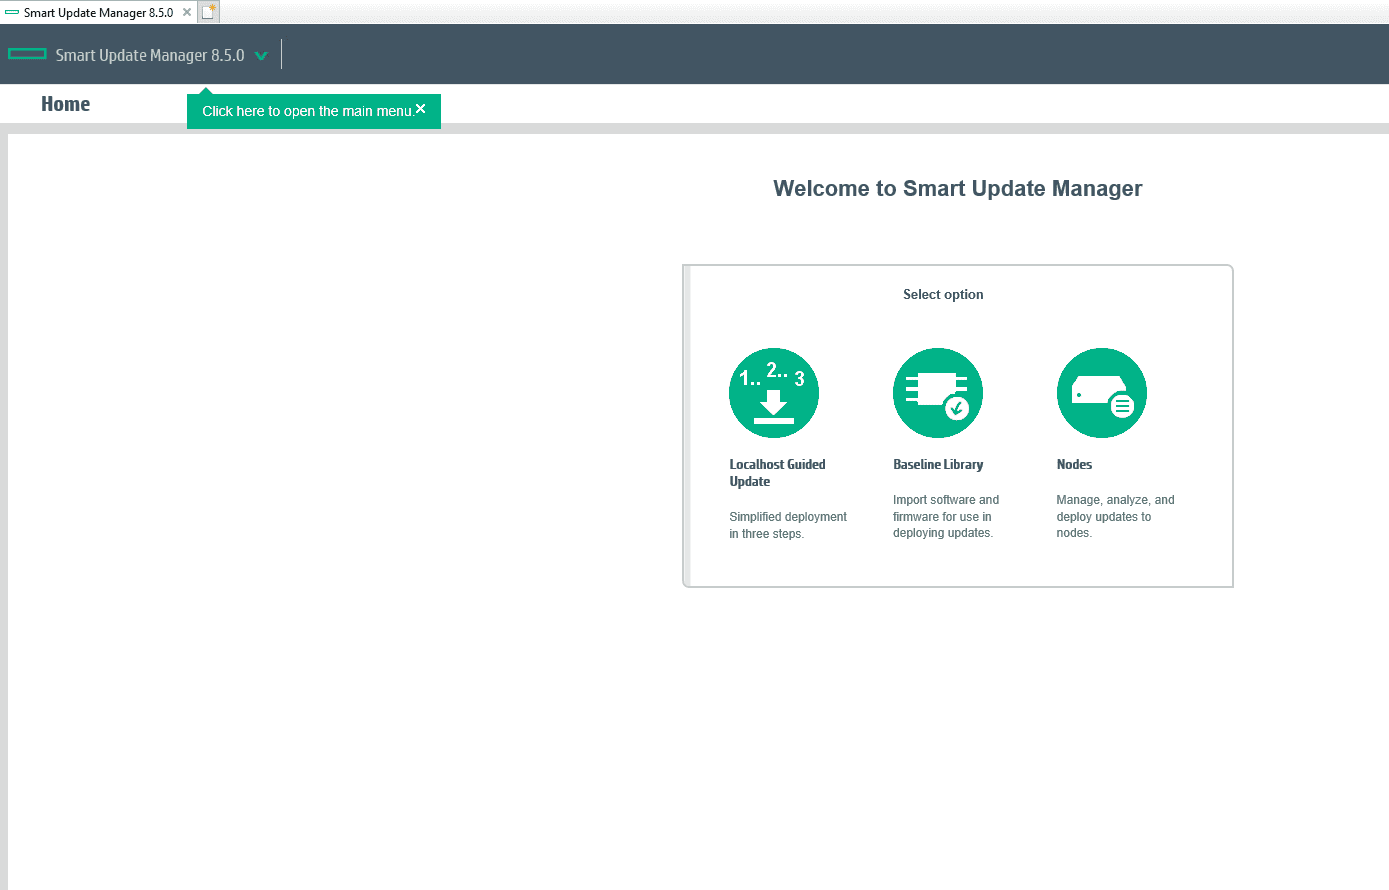This screenshot has height=890, width=1389.
Task: Click the 'Select option' panel heading
Action: click(943, 294)
